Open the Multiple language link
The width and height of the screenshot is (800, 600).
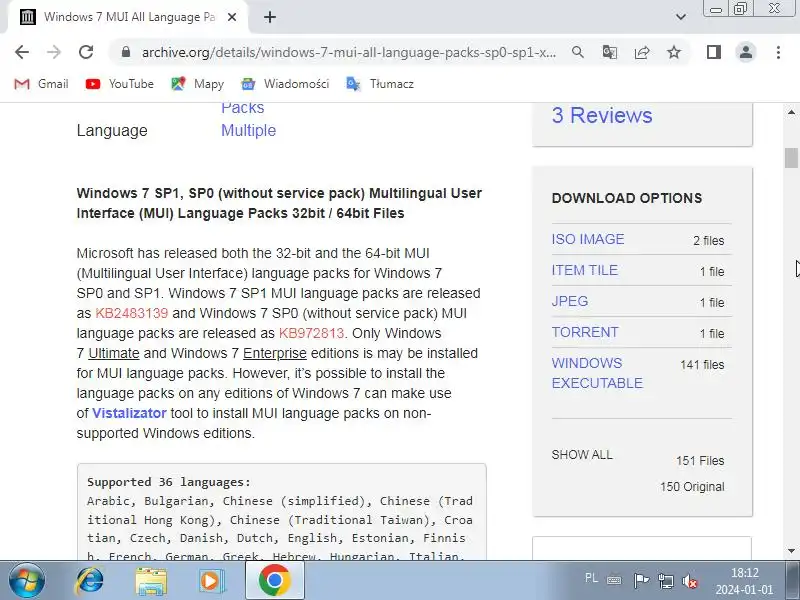point(248,131)
